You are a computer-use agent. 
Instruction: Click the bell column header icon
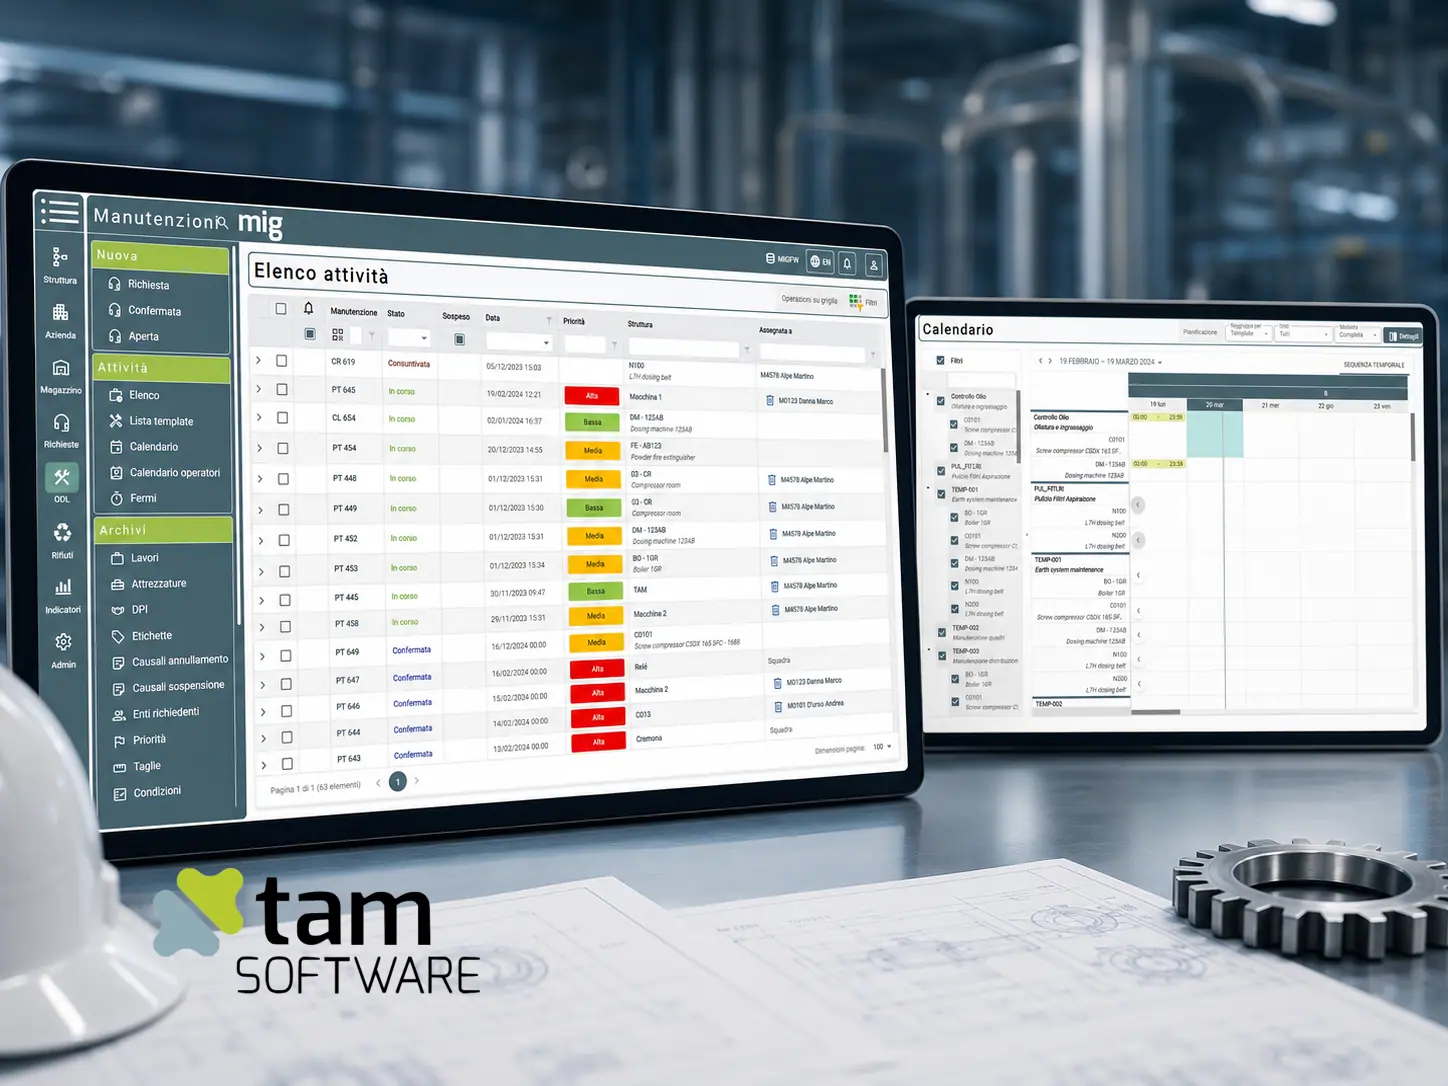tap(309, 309)
